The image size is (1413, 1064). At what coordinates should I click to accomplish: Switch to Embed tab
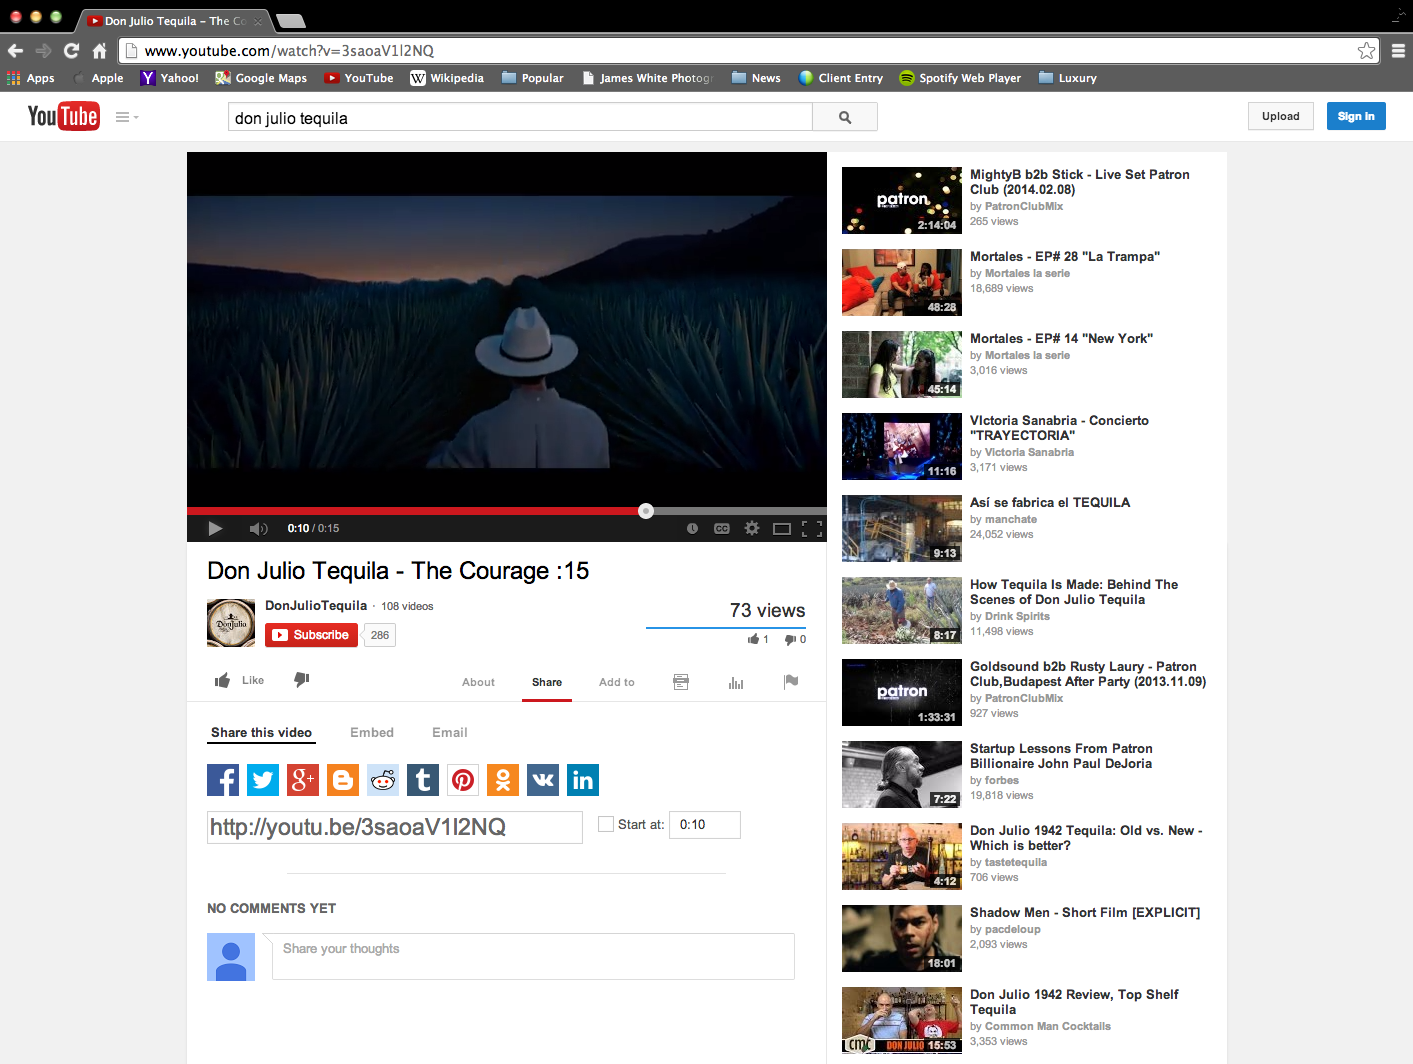(x=372, y=733)
